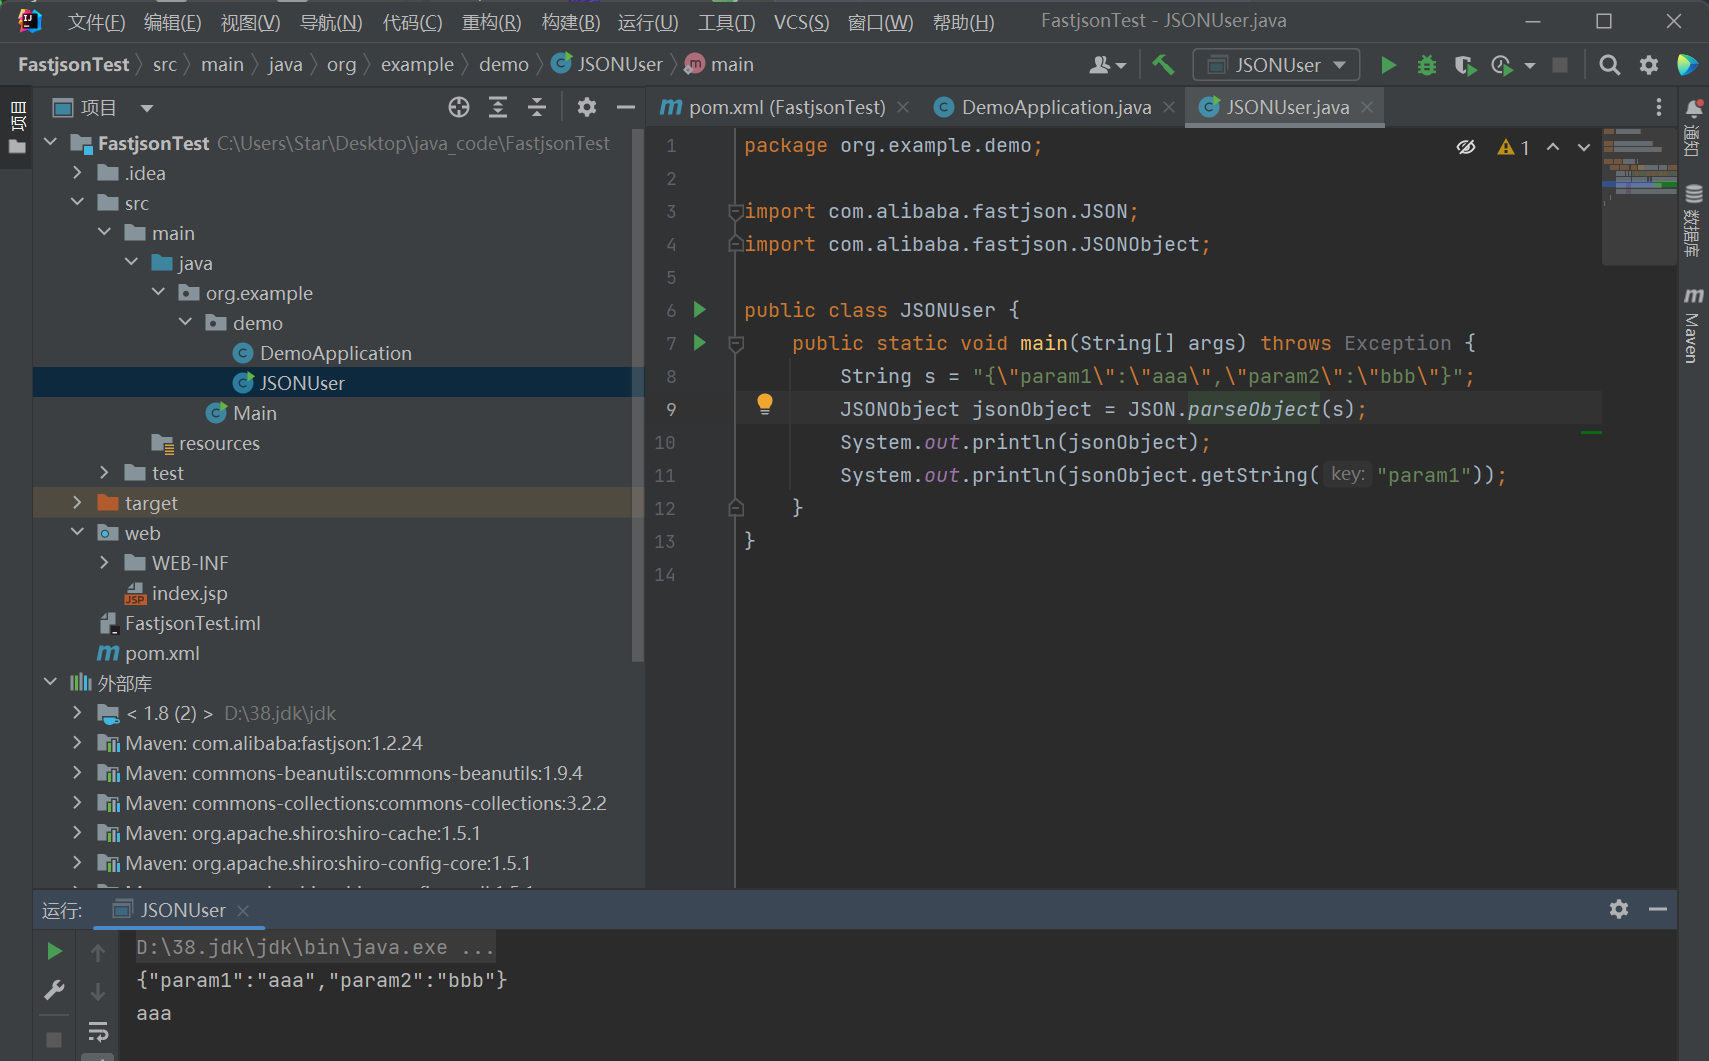Image resolution: width=1709 pixels, height=1061 pixels.
Task: Collapse the web folder node
Action: (x=77, y=533)
